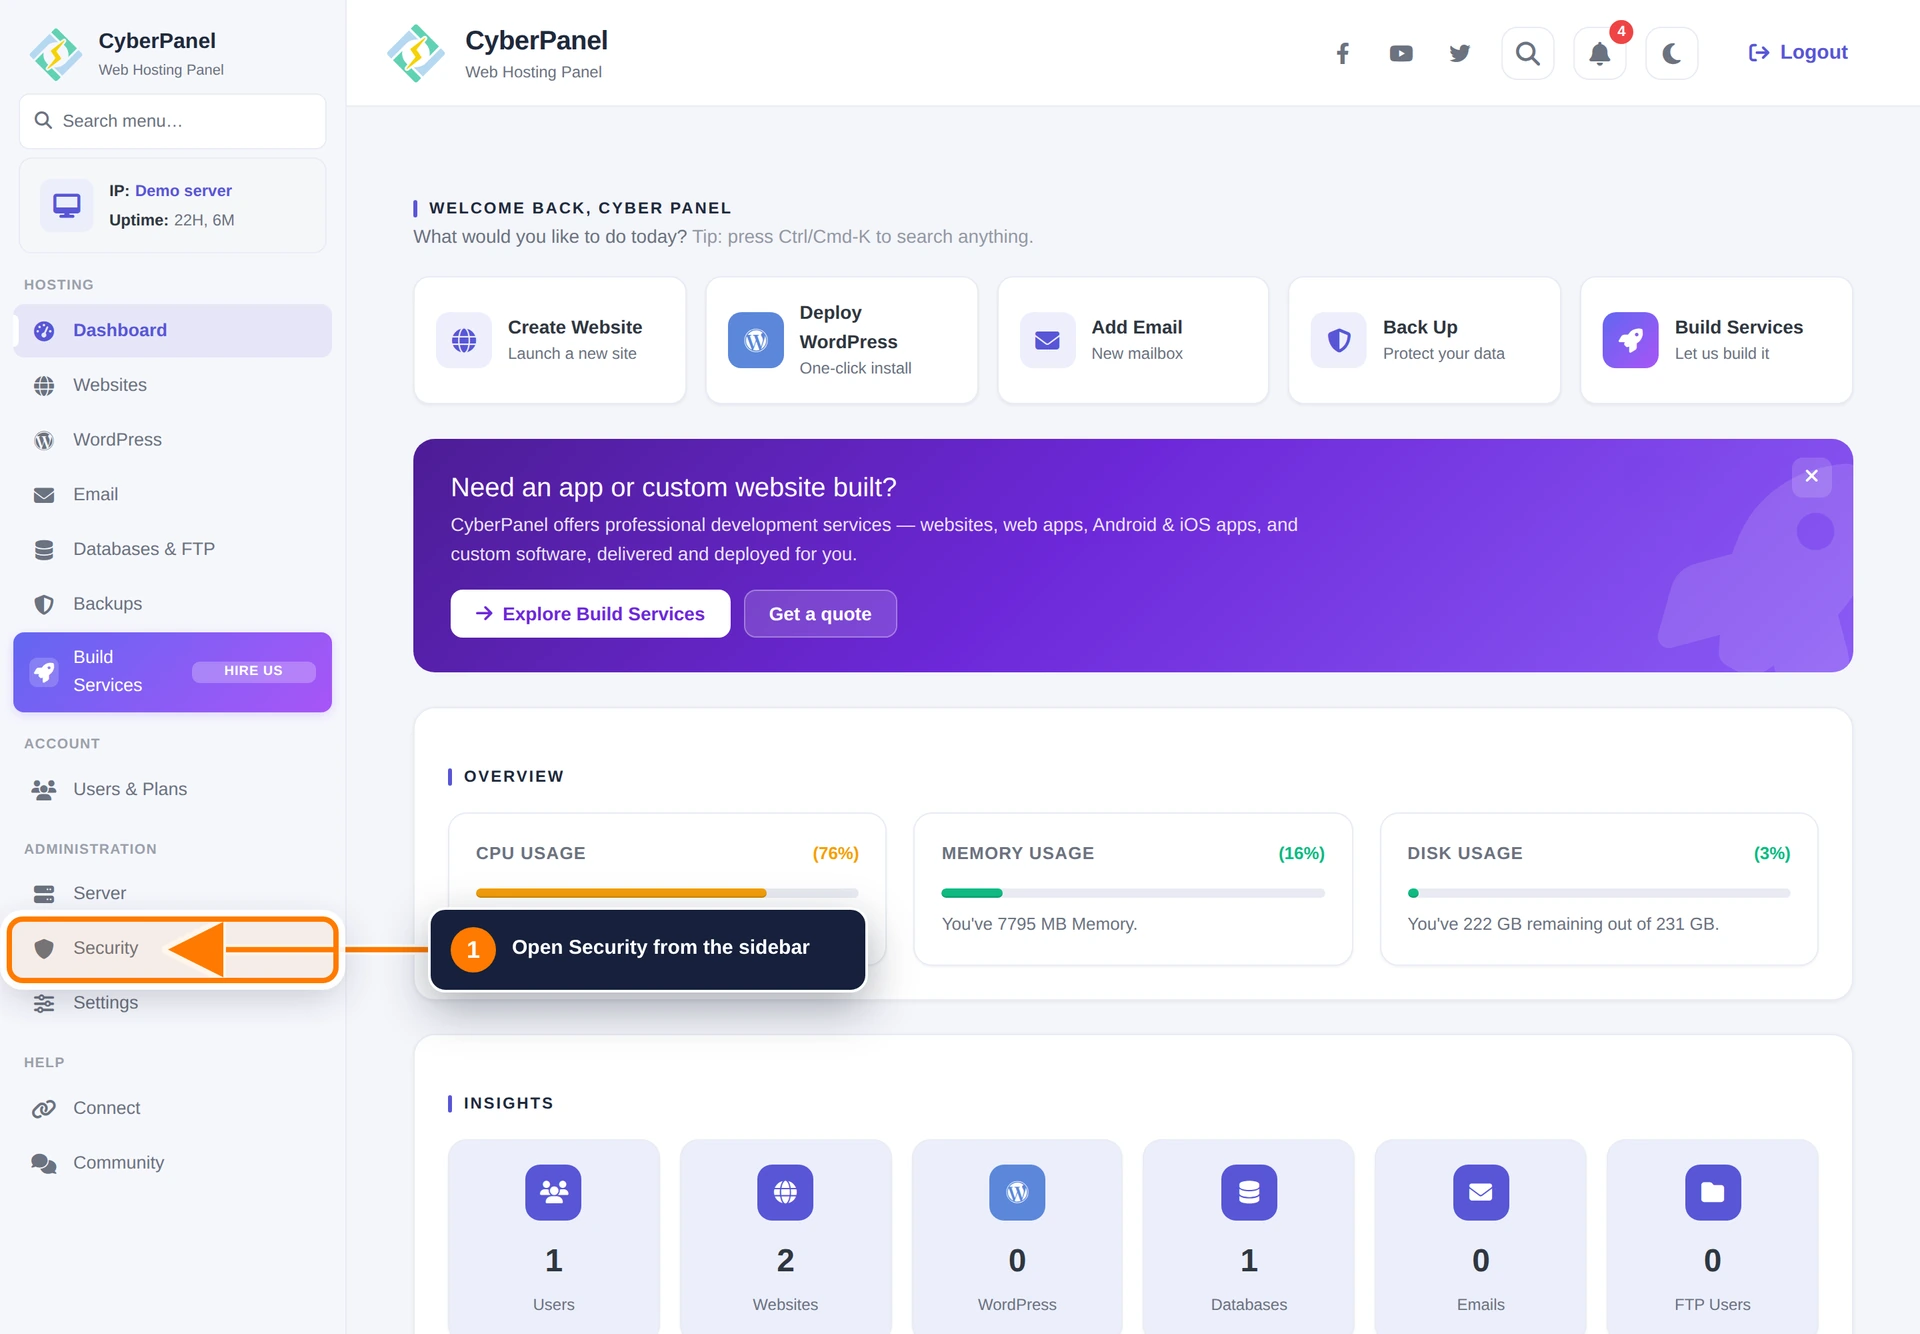Expand the Websites sidebar menu
The width and height of the screenshot is (1920, 1334).
click(x=172, y=385)
